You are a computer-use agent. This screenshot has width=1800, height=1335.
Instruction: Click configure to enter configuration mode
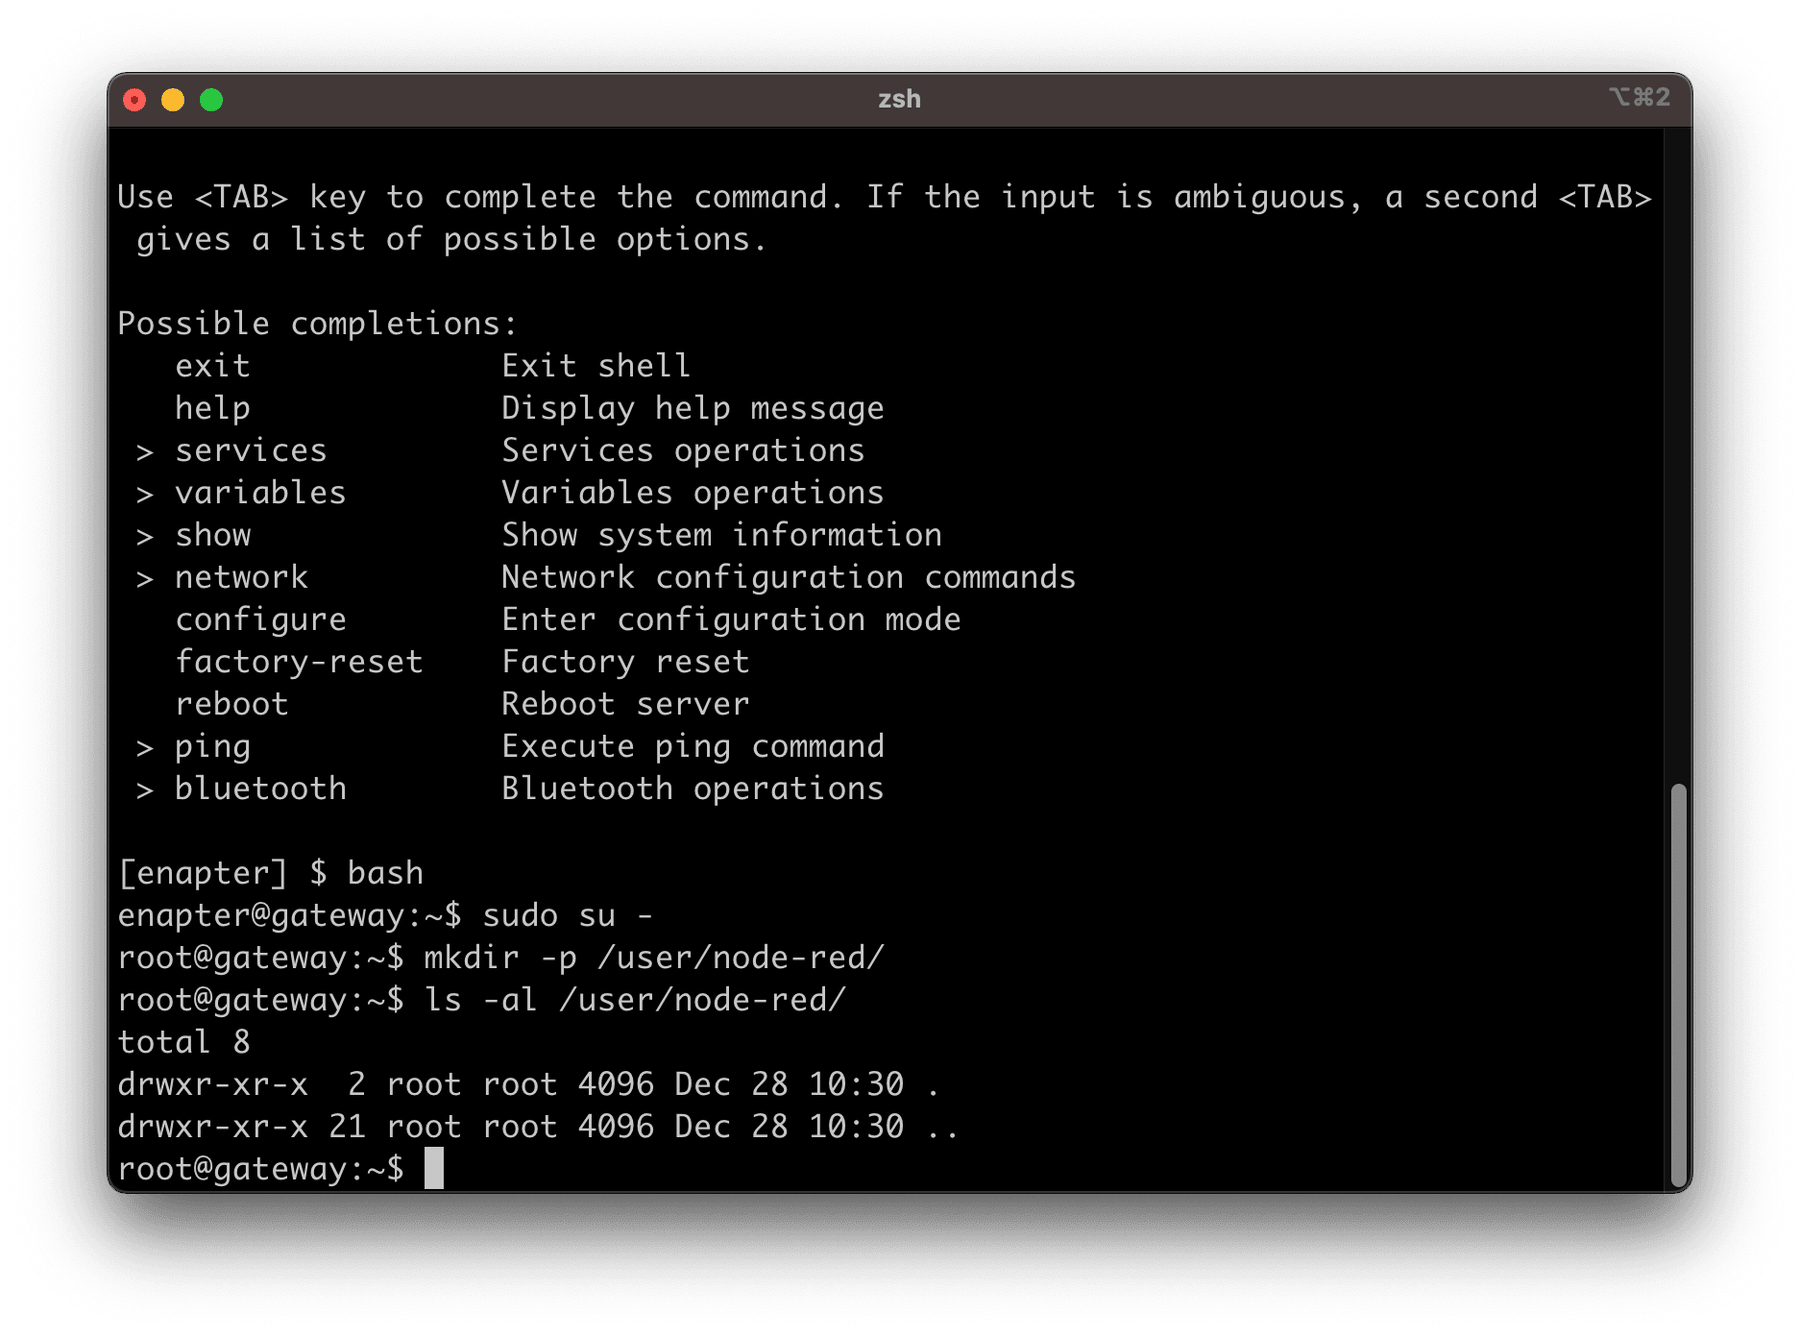[x=260, y=619]
